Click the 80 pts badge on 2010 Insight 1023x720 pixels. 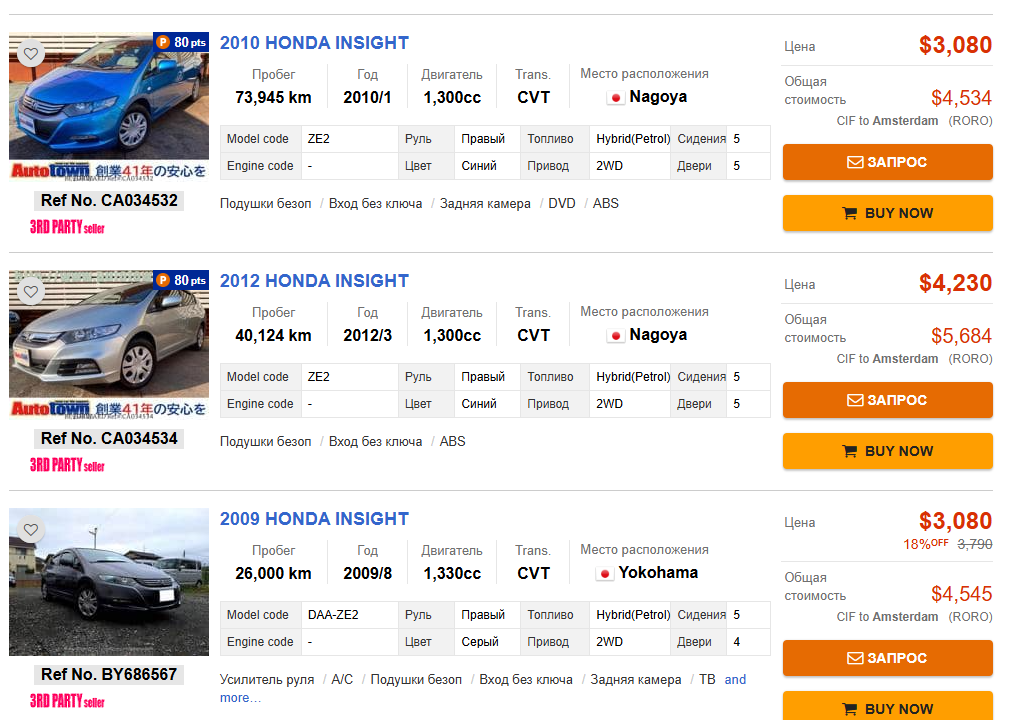181,42
